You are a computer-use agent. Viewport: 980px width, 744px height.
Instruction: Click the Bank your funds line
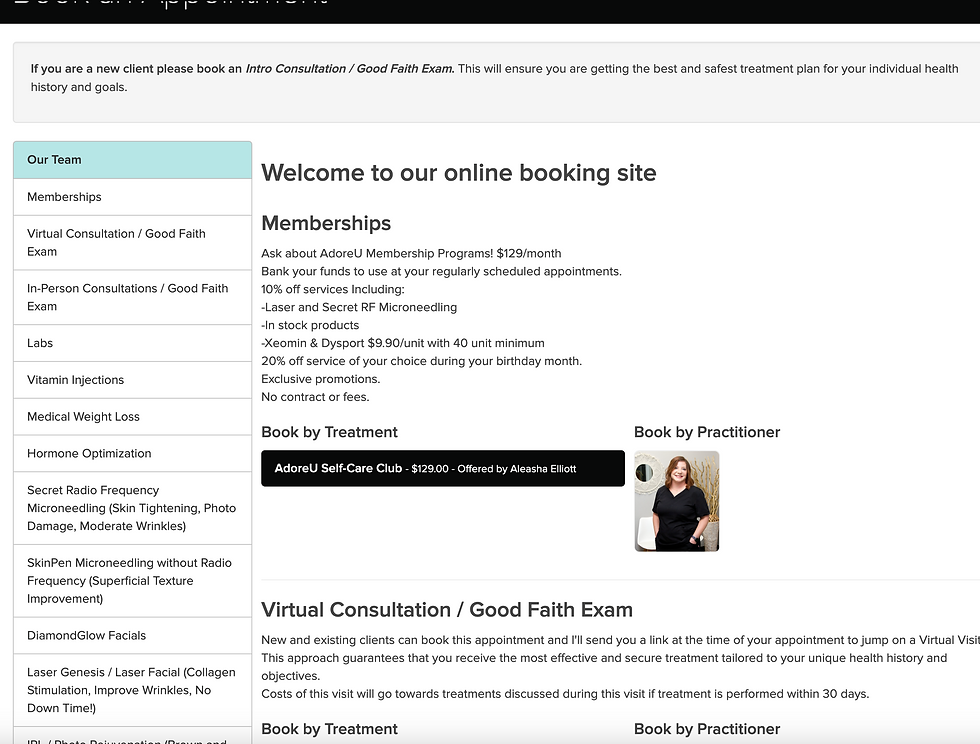441,271
